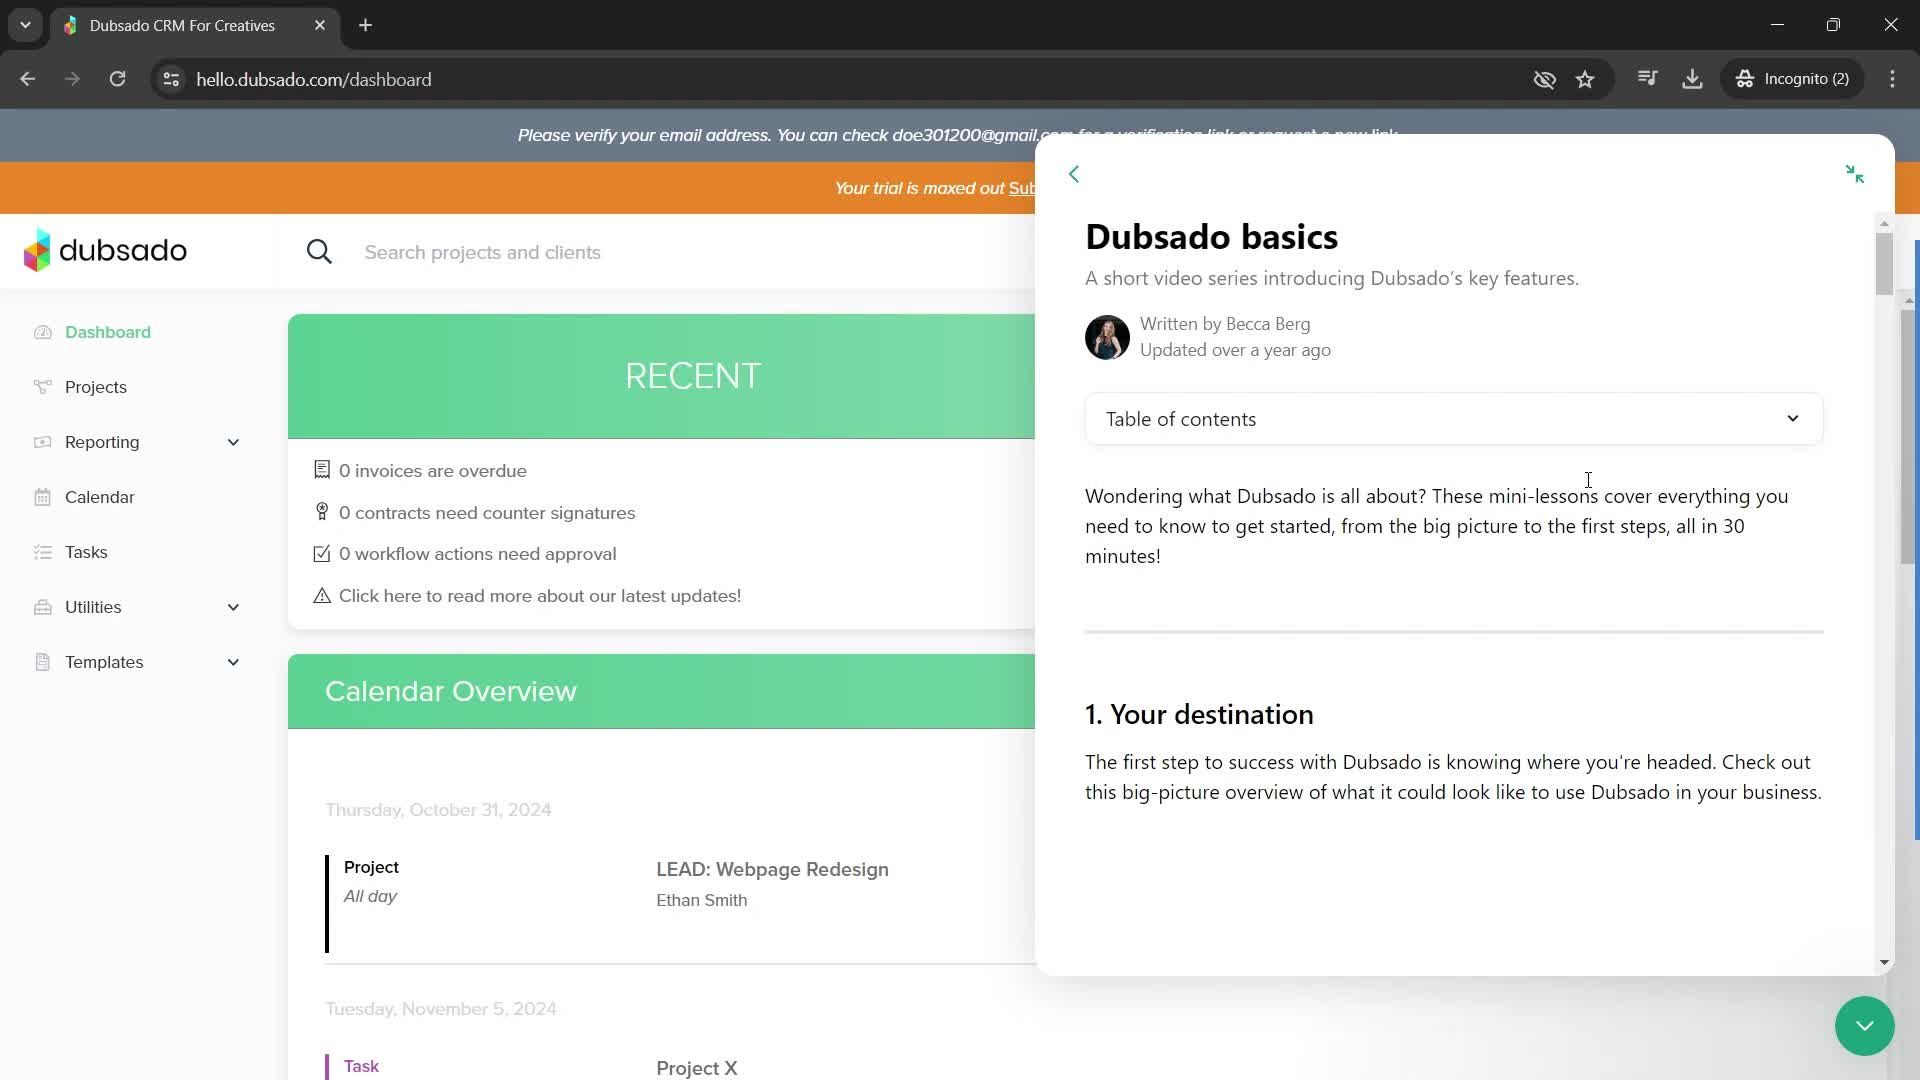Expand the Utilities menu chevron
The height and width of the screenshot is (1080, 1920).
click(233, 607)
